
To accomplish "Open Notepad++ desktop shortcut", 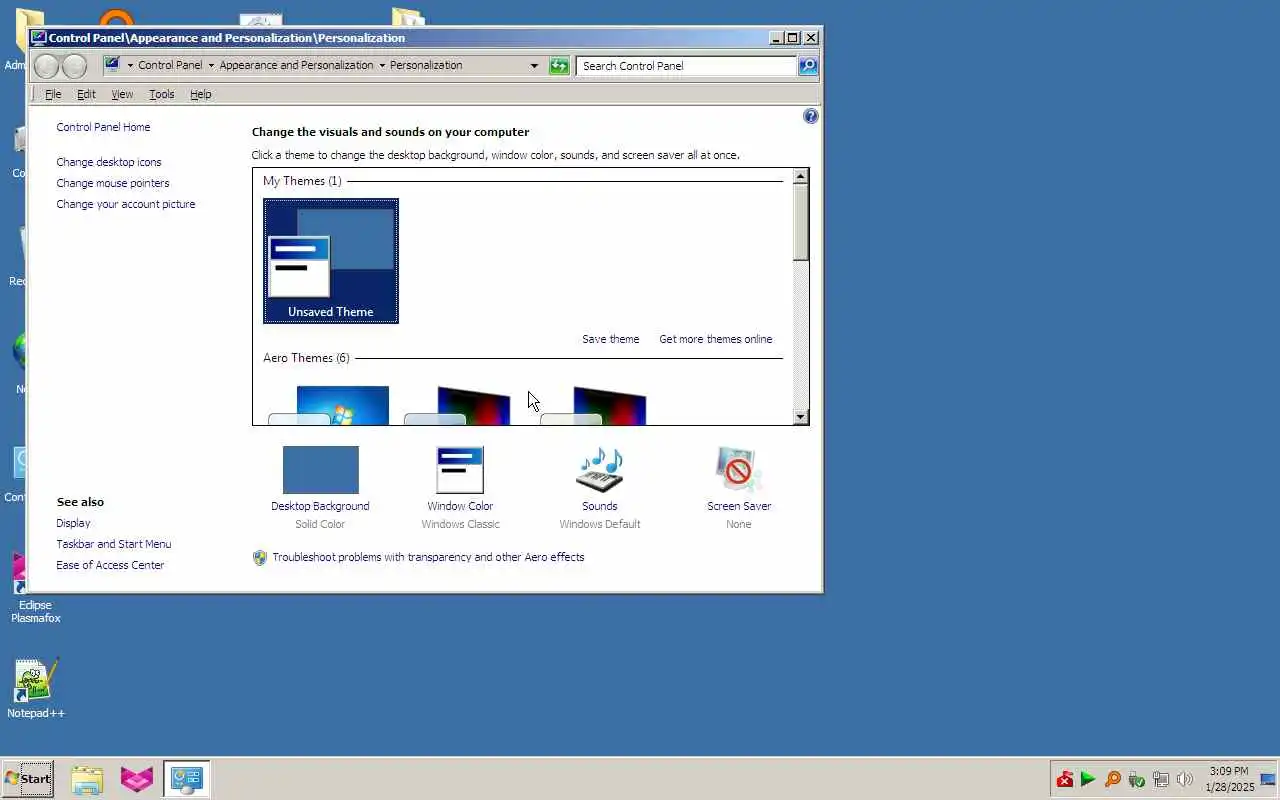I will 35,688.
